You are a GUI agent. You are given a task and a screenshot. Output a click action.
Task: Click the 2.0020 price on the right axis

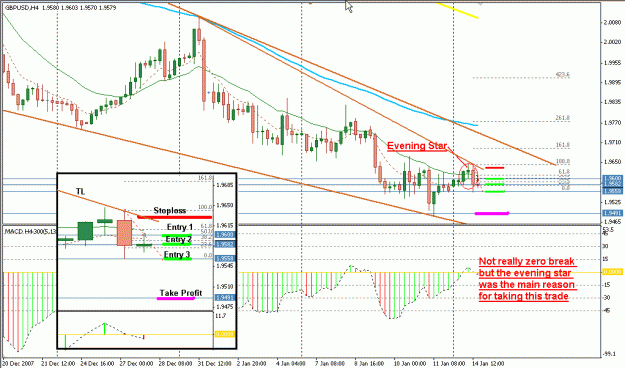[x=612, y=42]
